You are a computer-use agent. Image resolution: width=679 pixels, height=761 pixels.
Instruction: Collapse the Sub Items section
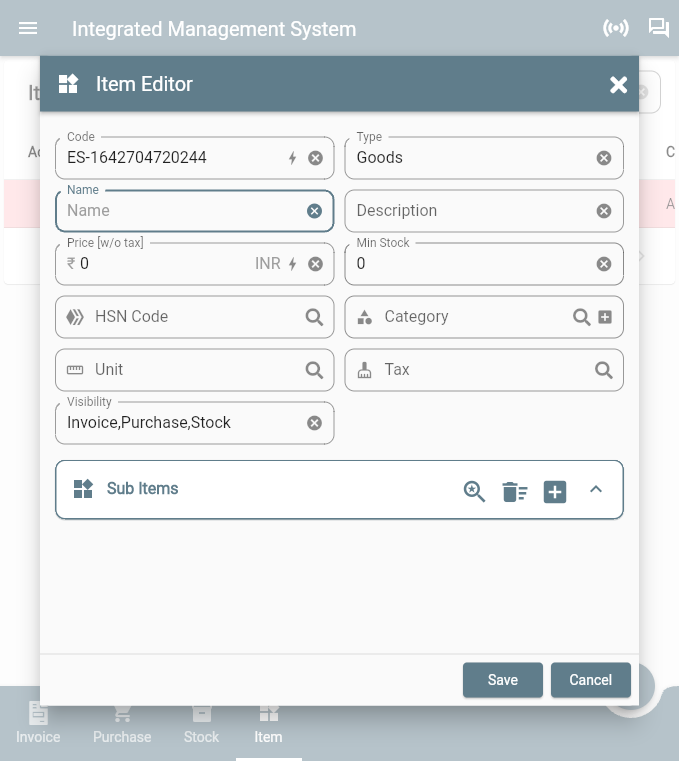pos(596,489)
